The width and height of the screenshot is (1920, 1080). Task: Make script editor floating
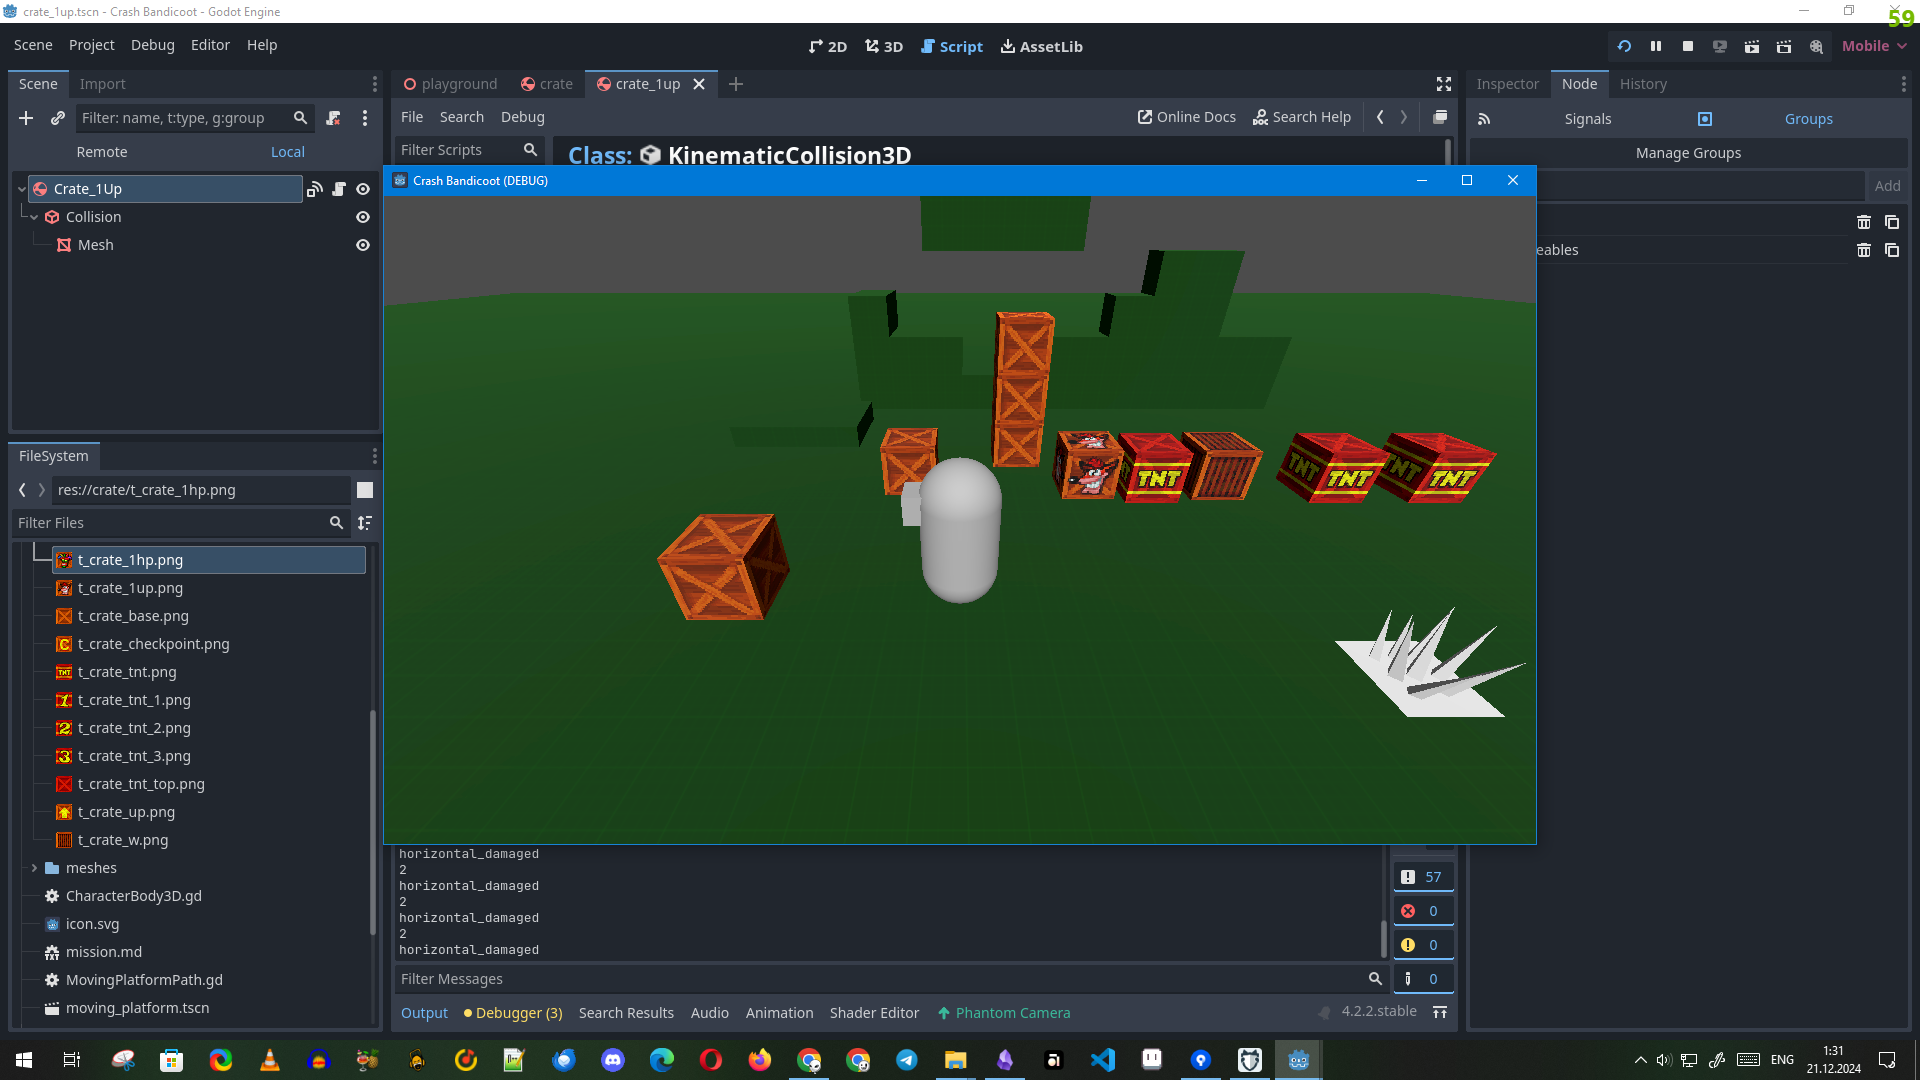1440,117
